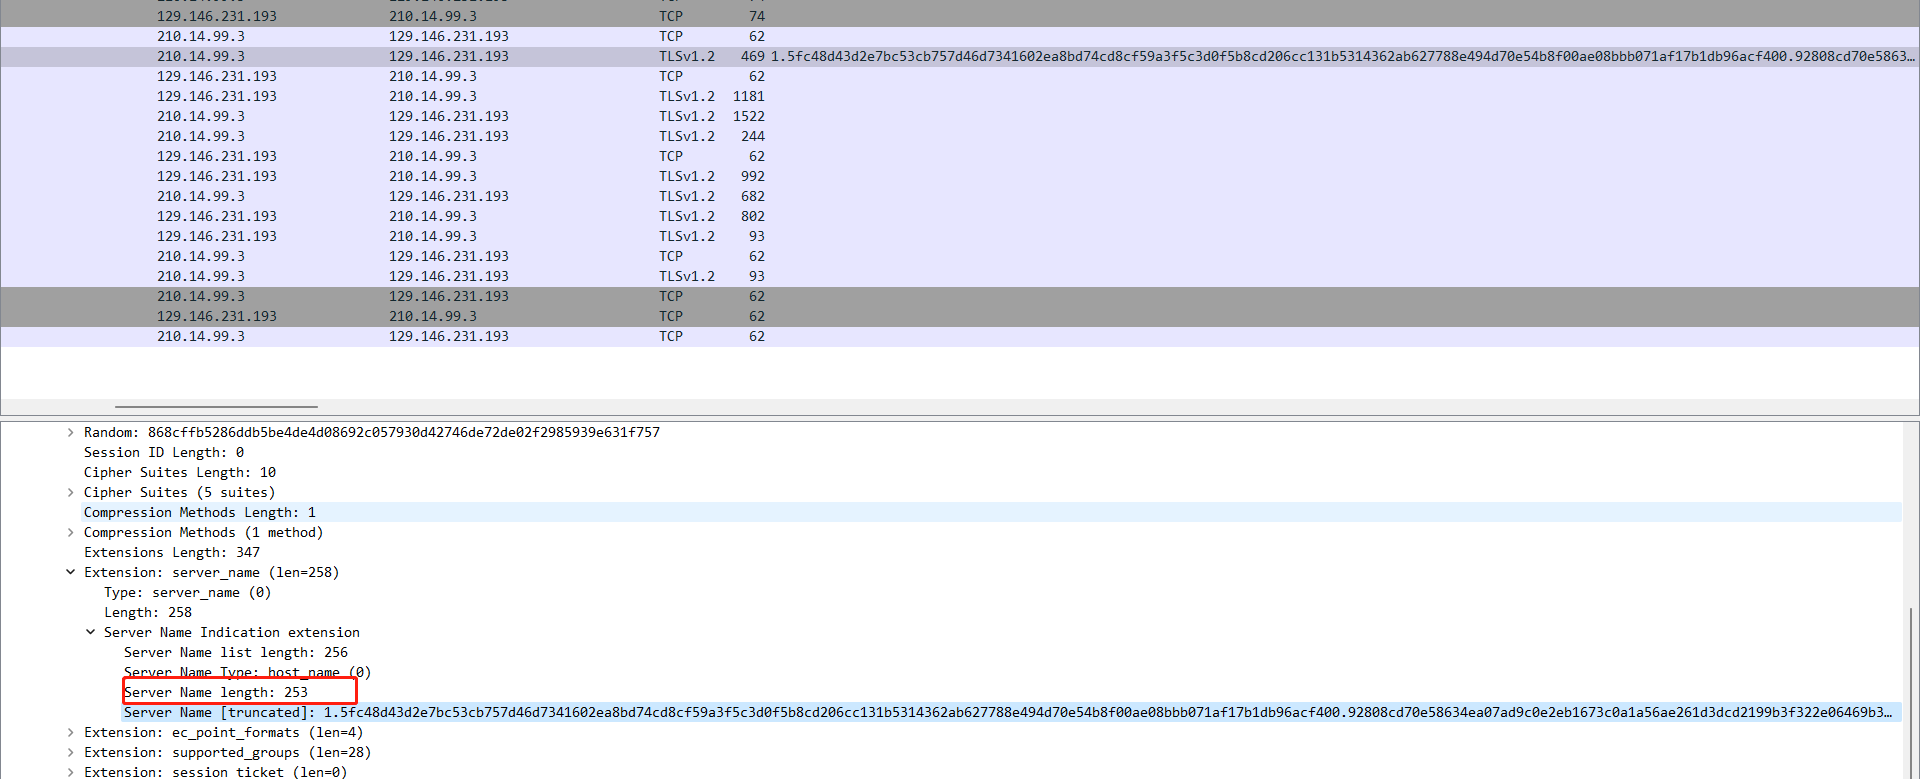Select the TLSv1.2 packet with length 1181
The height and width of the screenshot is (779, 1920).
[686, 96]
